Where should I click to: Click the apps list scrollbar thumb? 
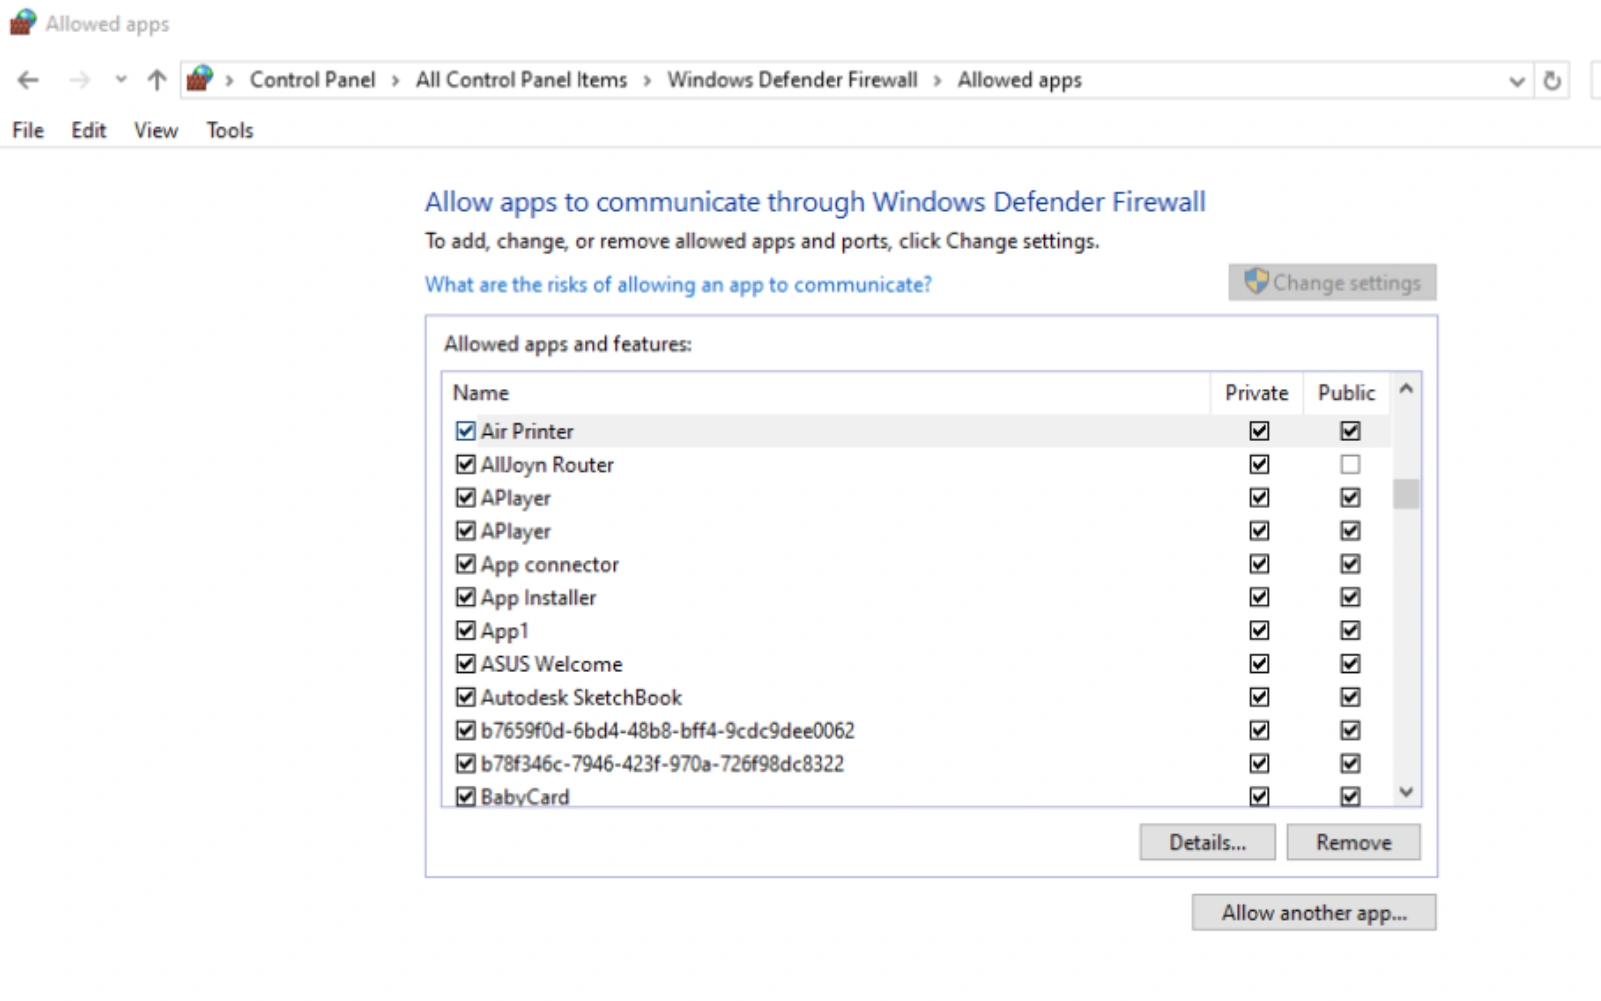coord(1406,494)
